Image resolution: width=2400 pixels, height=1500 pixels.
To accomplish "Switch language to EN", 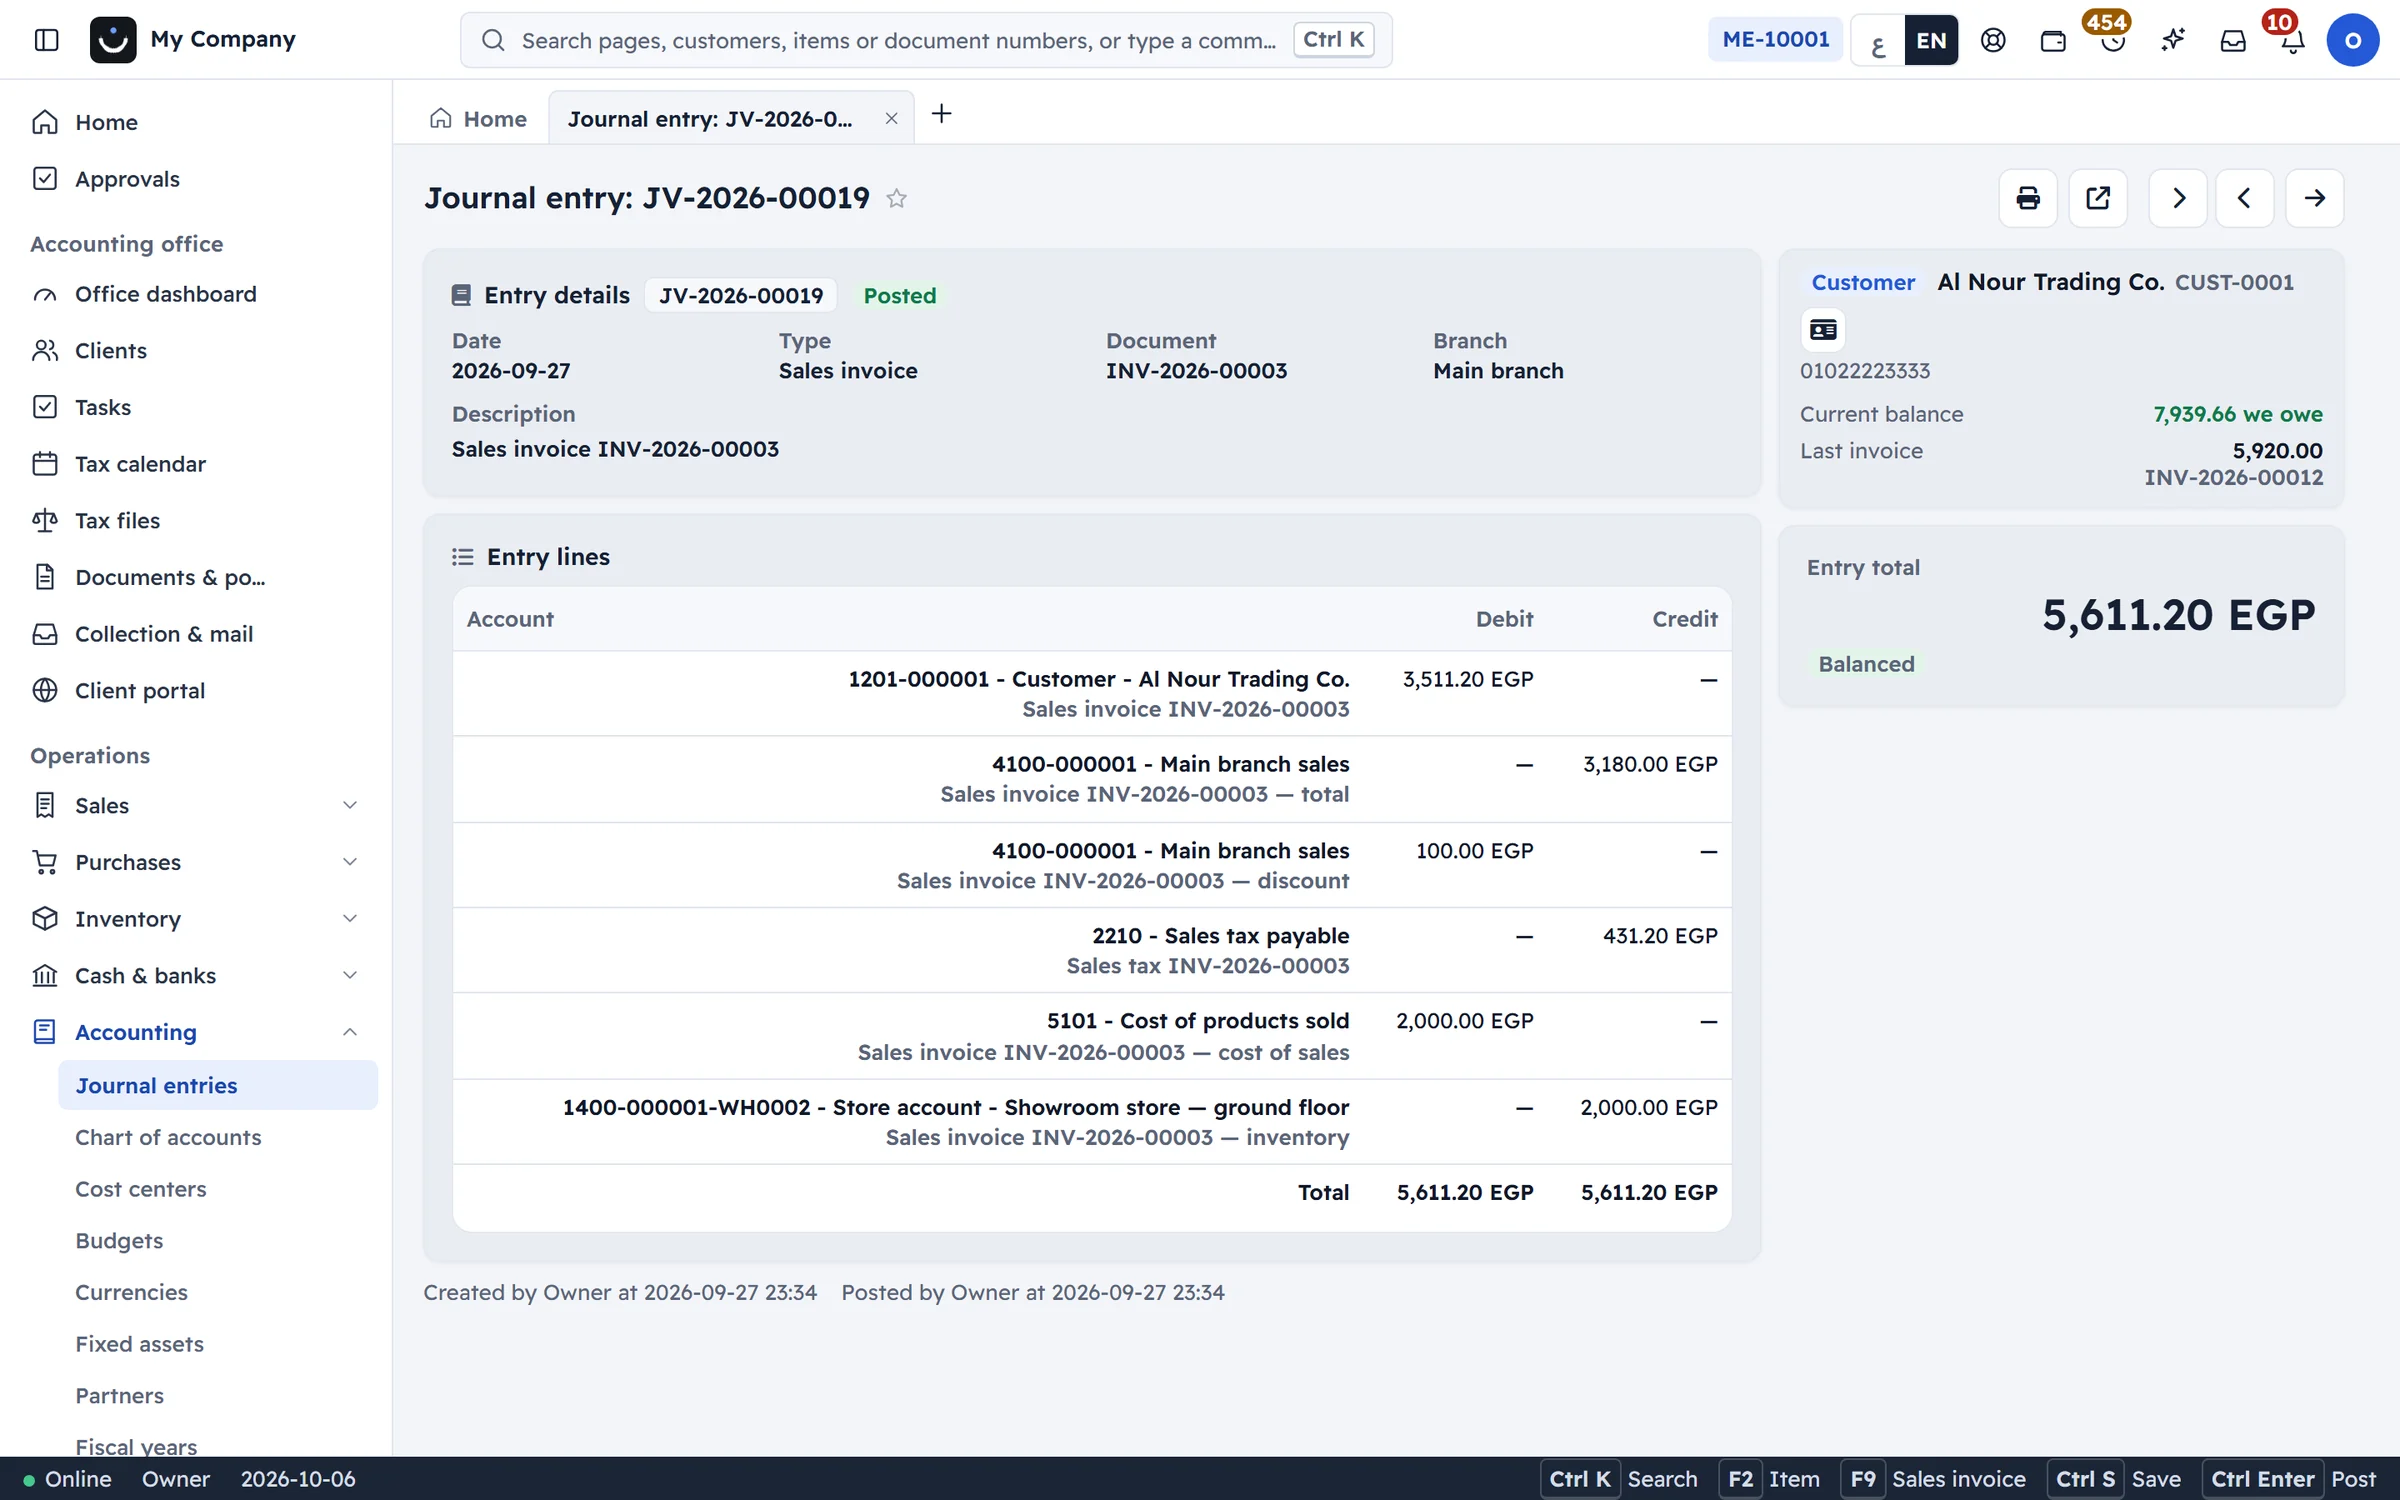I will [x=1931, y=40].
